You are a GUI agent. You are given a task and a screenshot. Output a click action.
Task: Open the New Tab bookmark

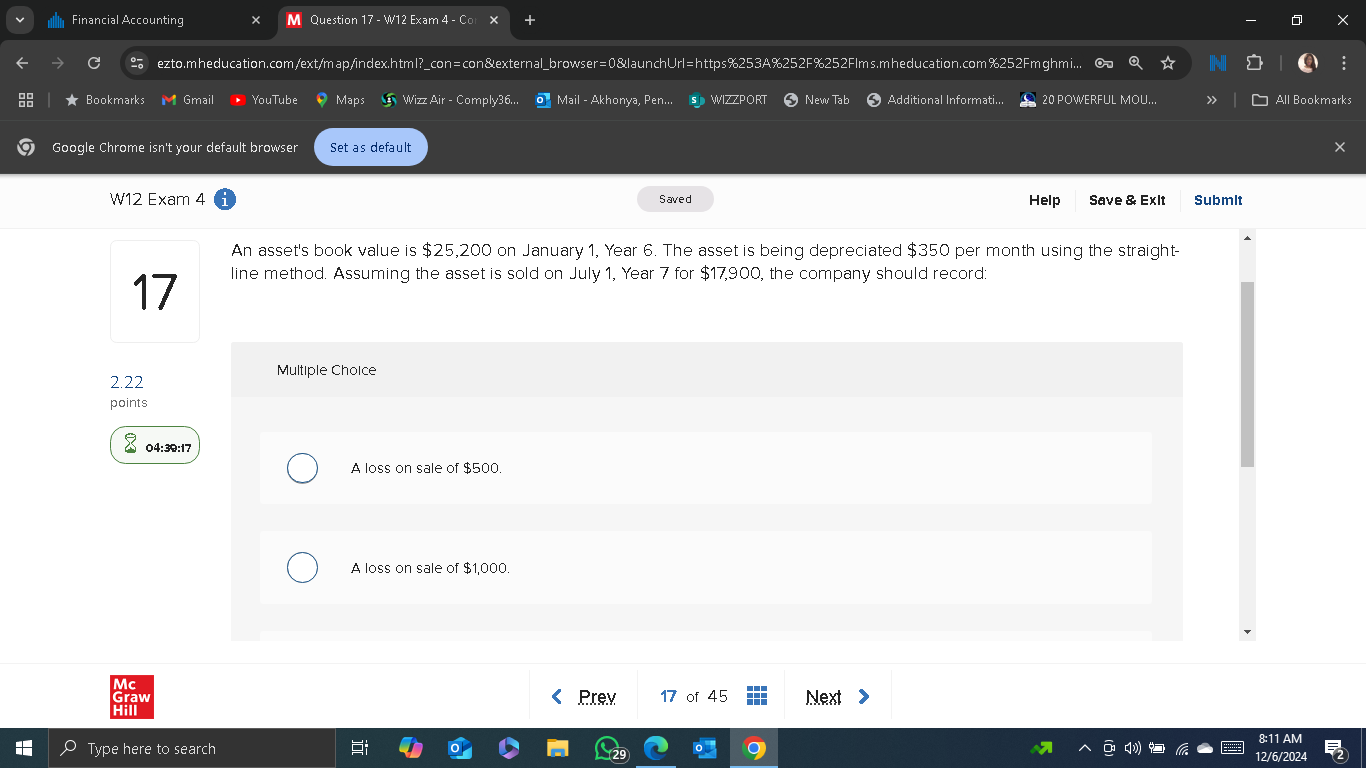coord(817,100)
